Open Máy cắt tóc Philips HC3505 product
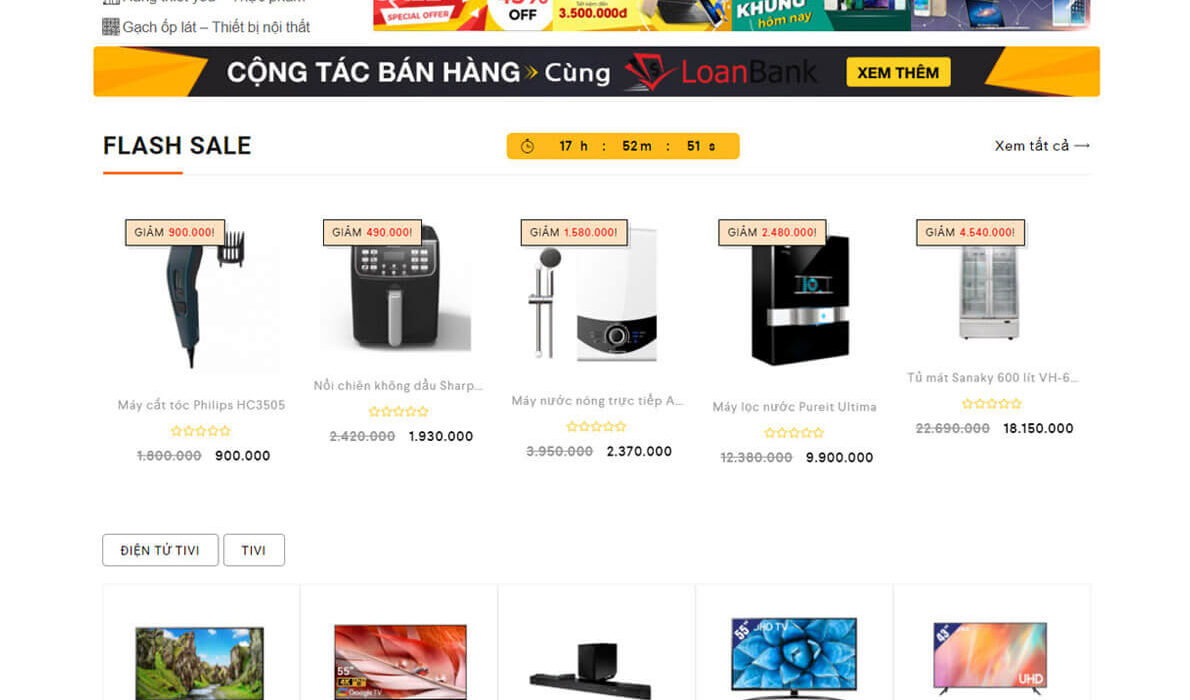Screen dimensions: 1190x700 [201, 405]
